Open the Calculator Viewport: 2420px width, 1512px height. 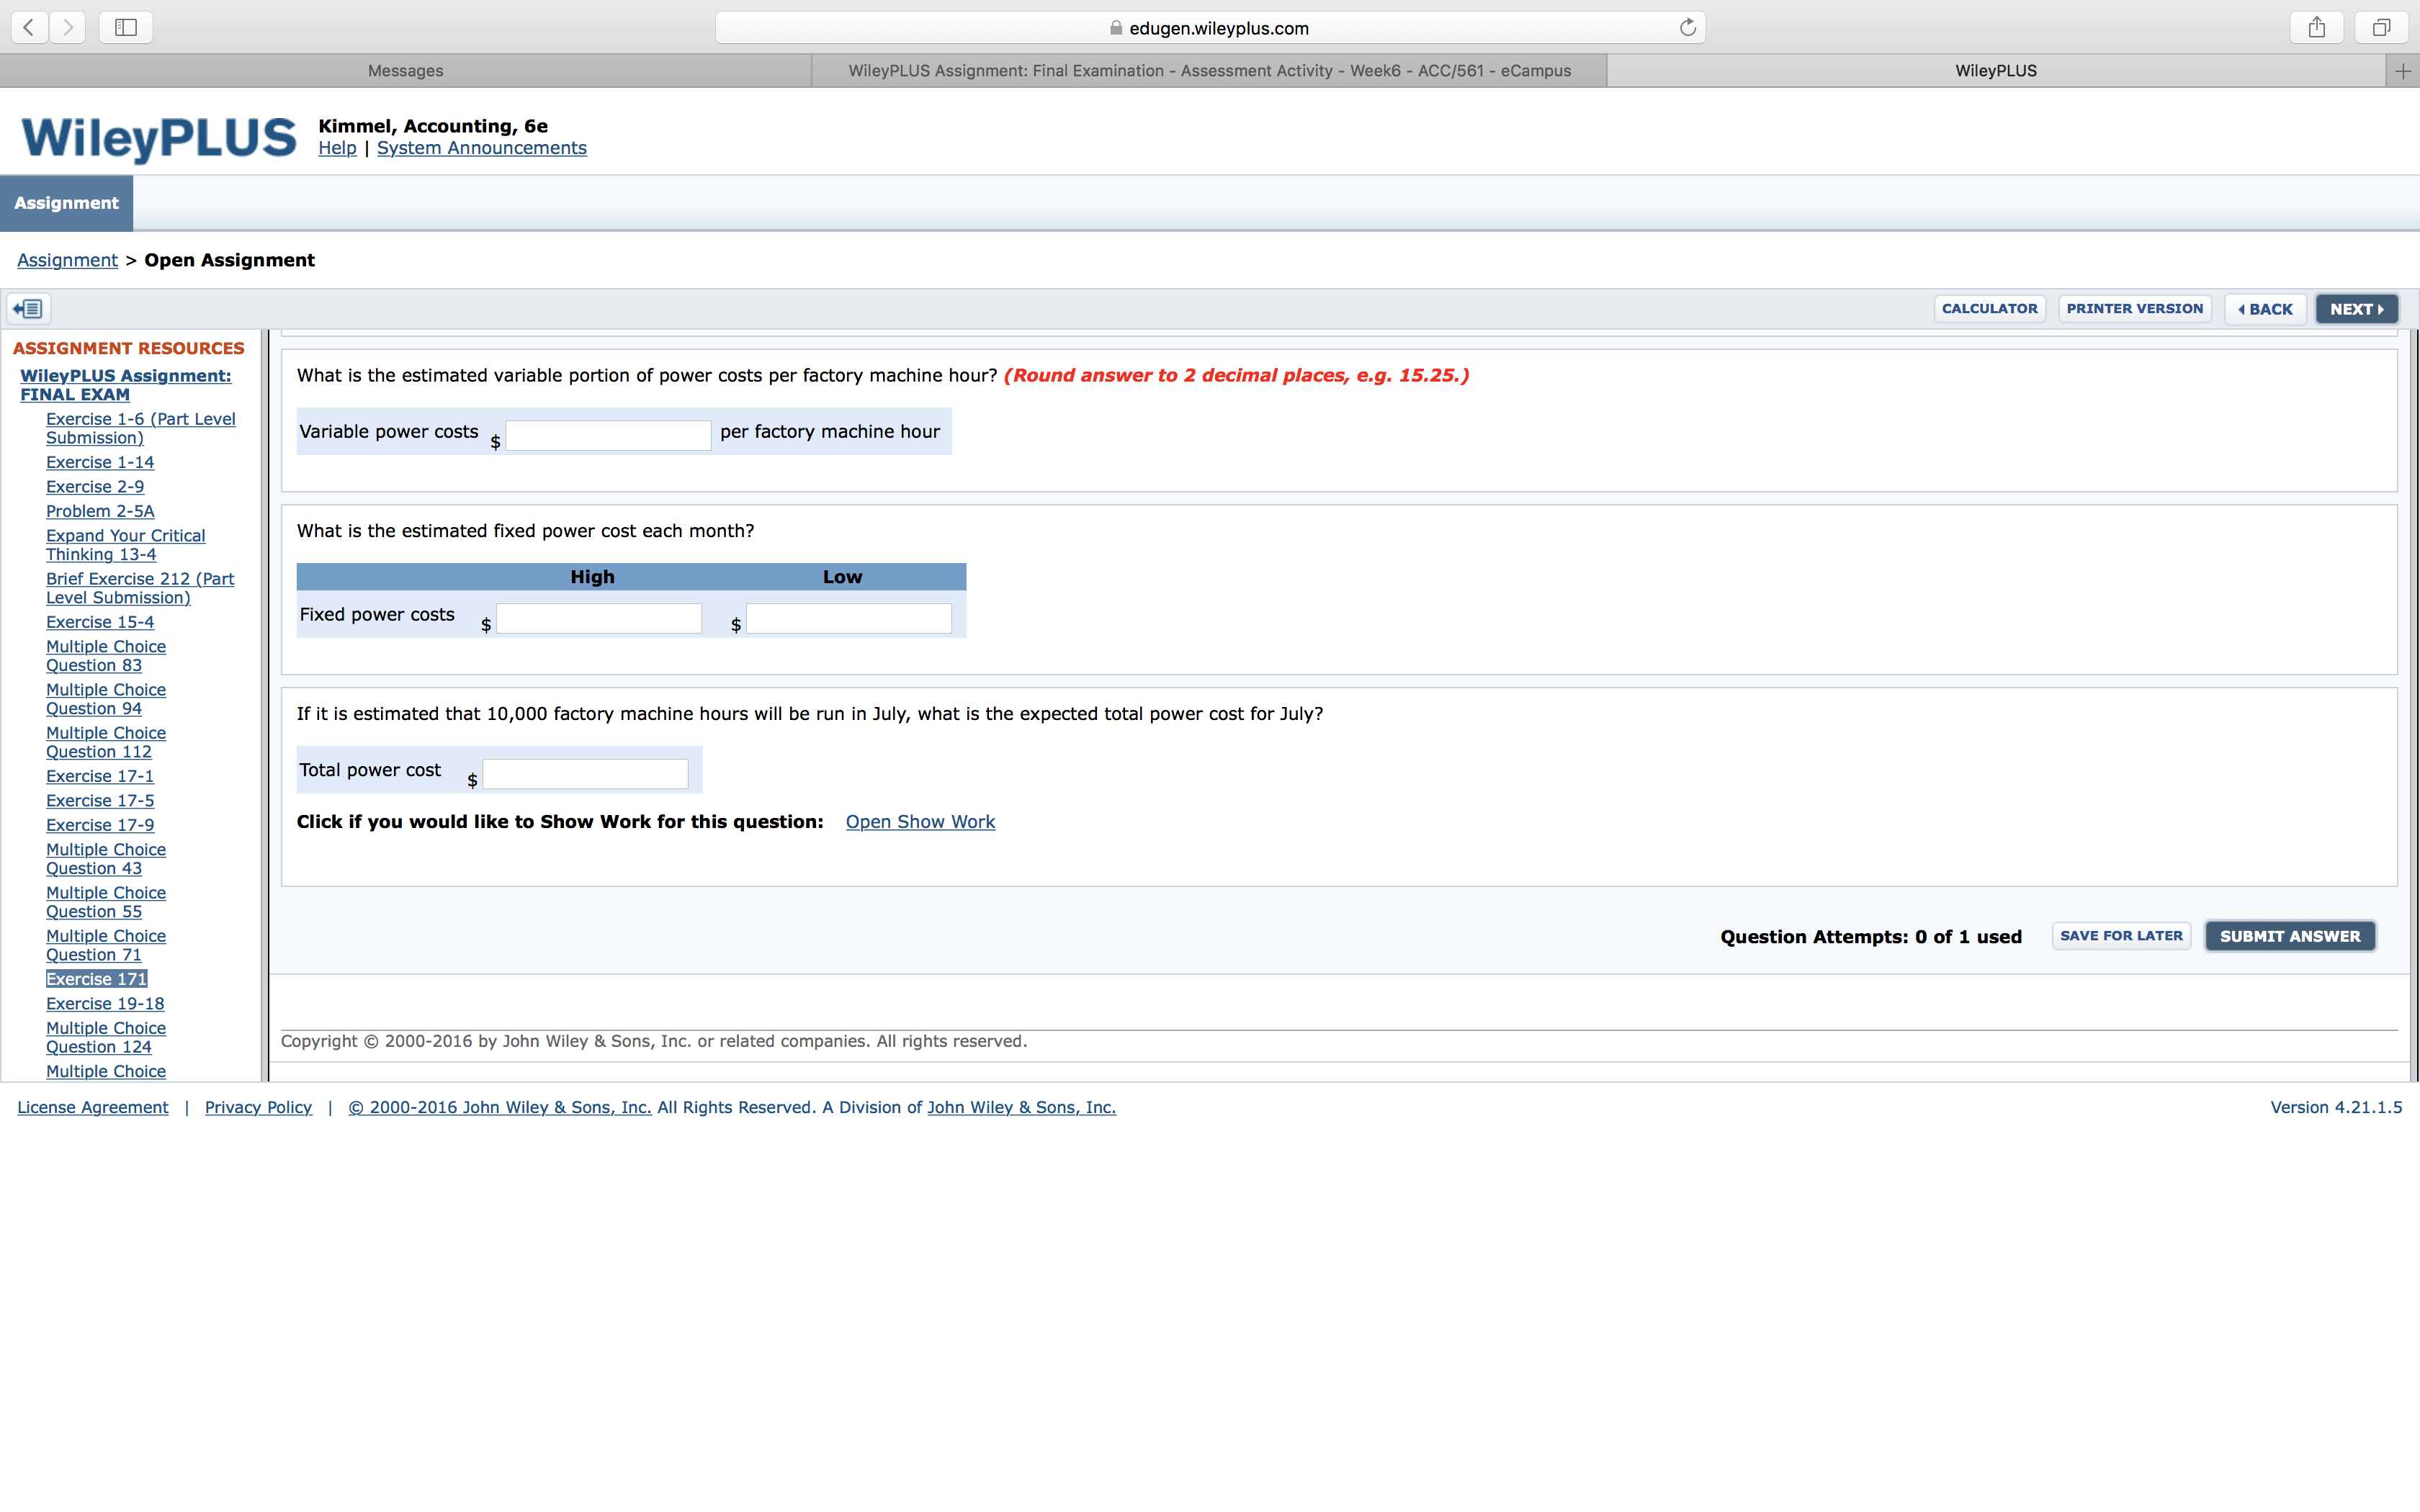click(1989, 309)
